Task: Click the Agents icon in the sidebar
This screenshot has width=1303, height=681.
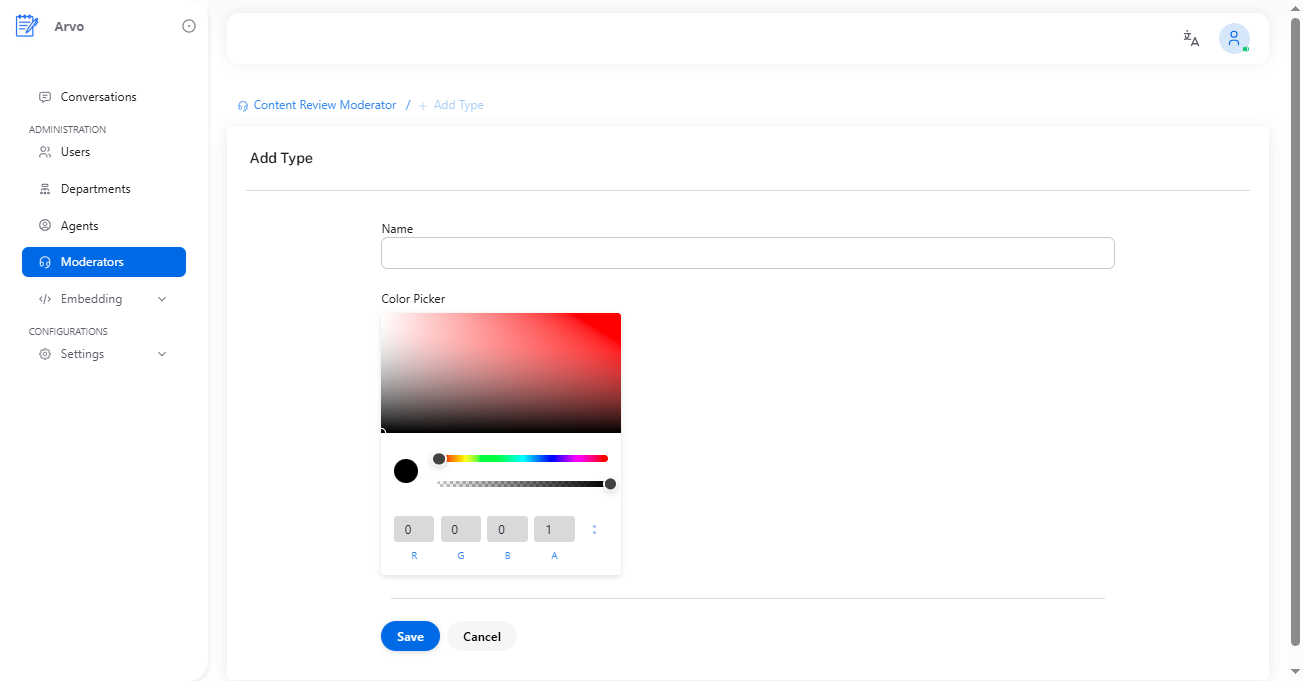Action: pos(45,225)
